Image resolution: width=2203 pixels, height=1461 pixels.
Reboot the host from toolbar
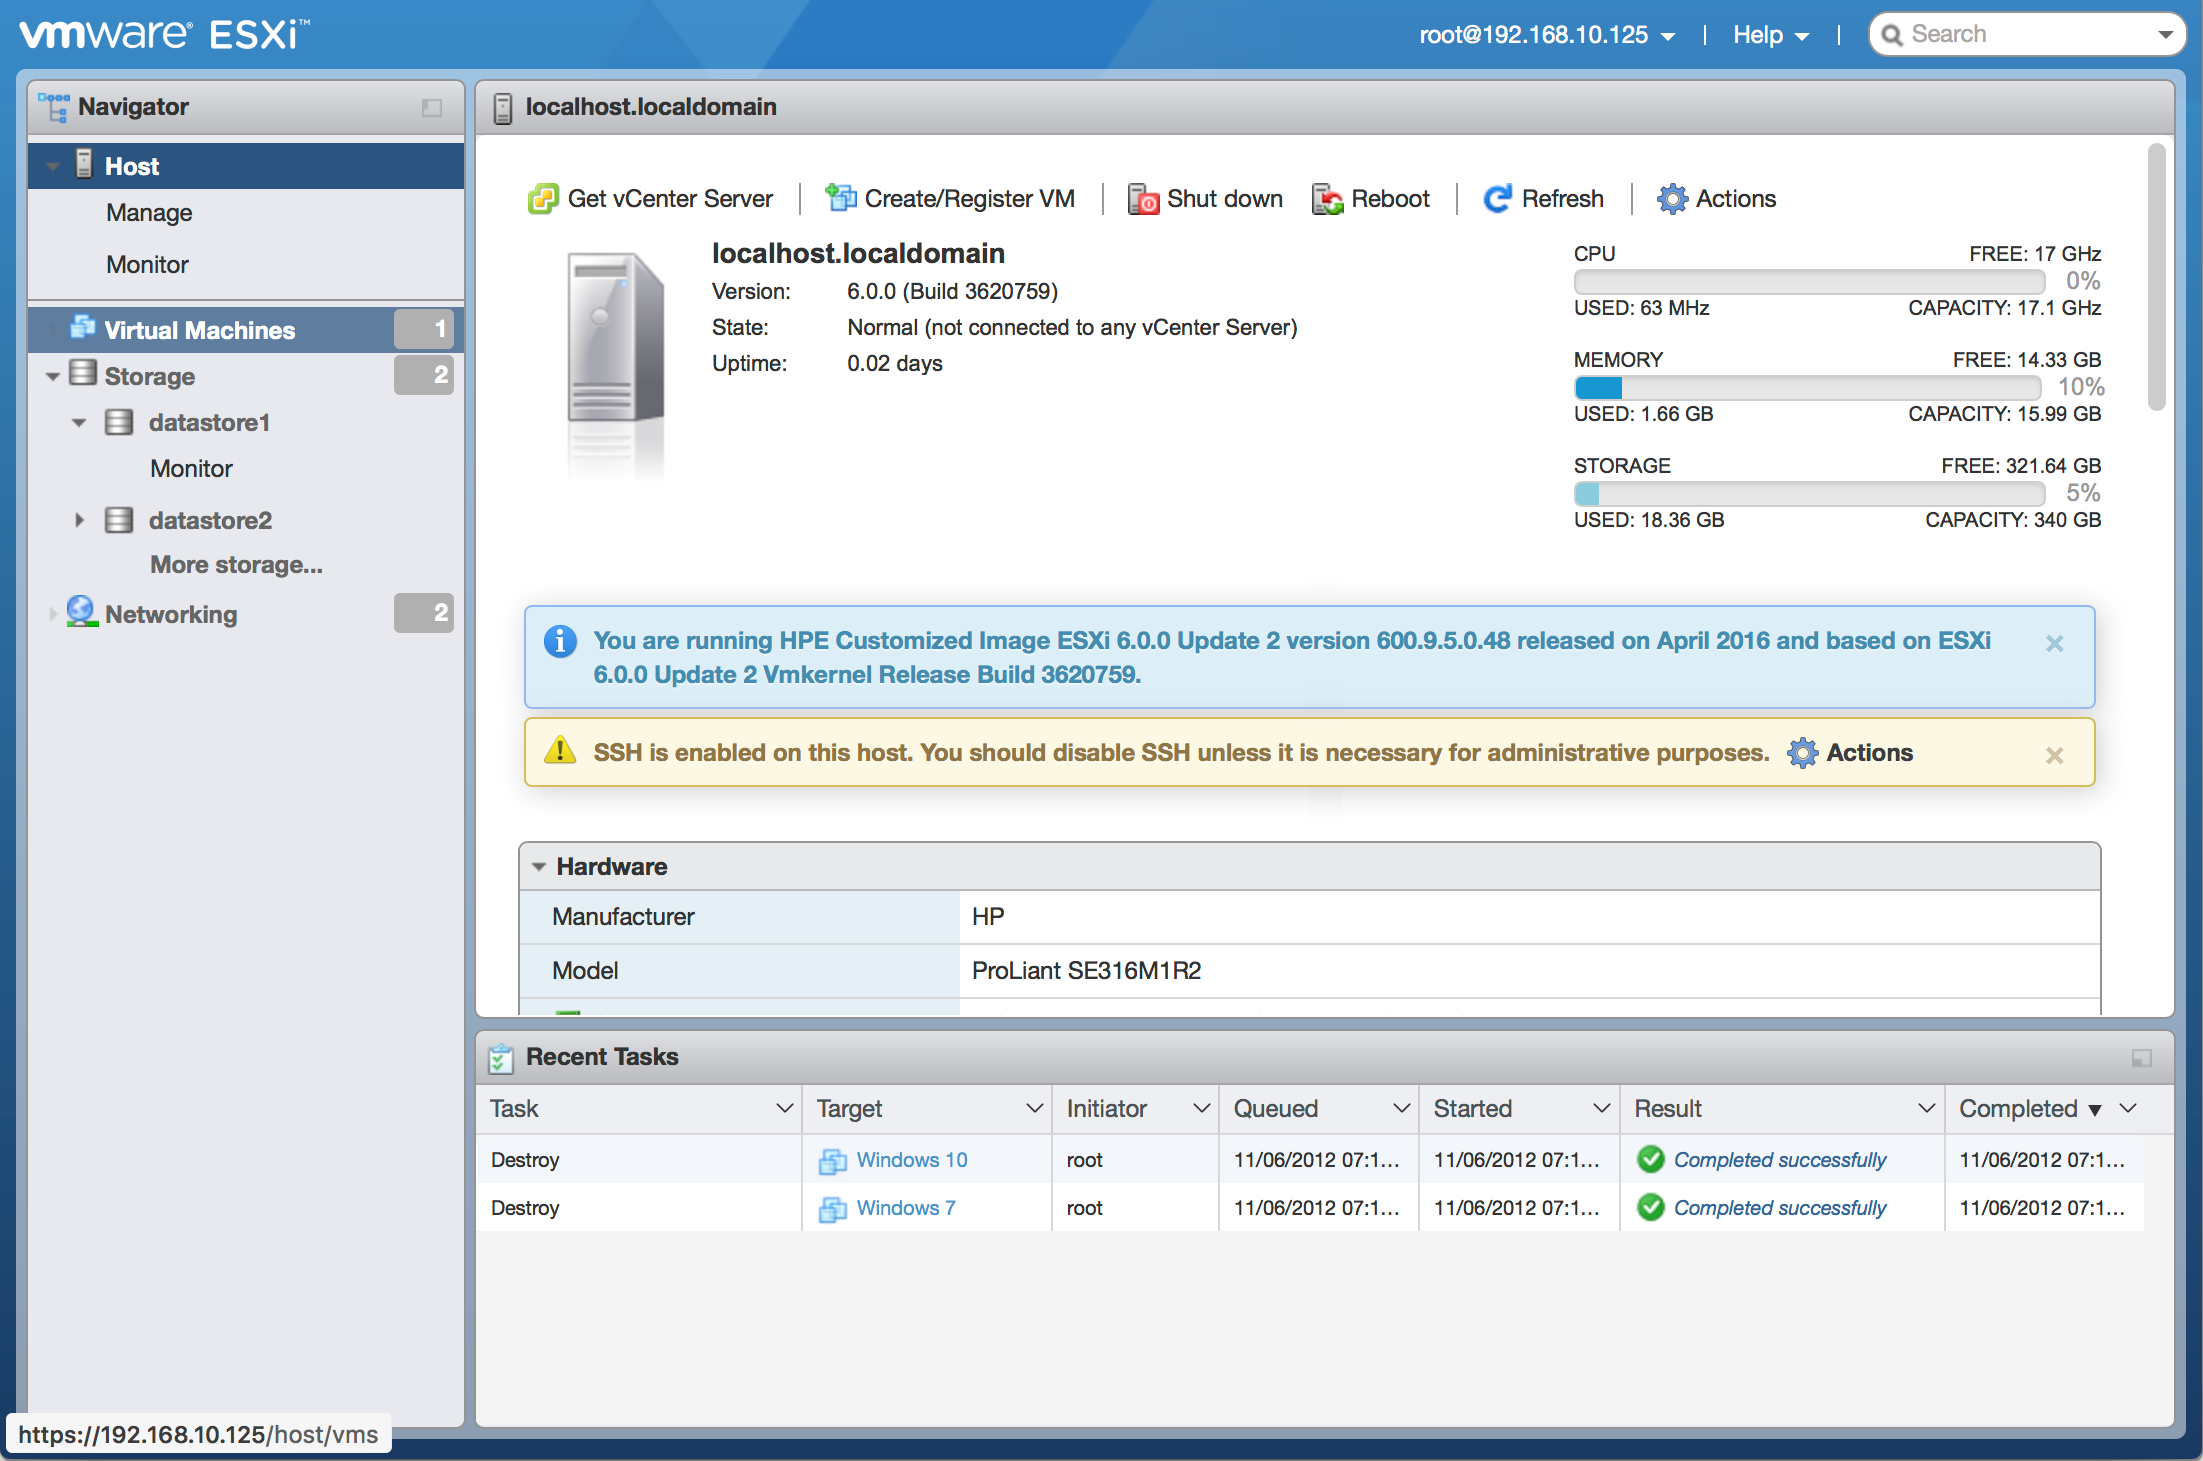pyautogui.click(x=1370, y=199)
